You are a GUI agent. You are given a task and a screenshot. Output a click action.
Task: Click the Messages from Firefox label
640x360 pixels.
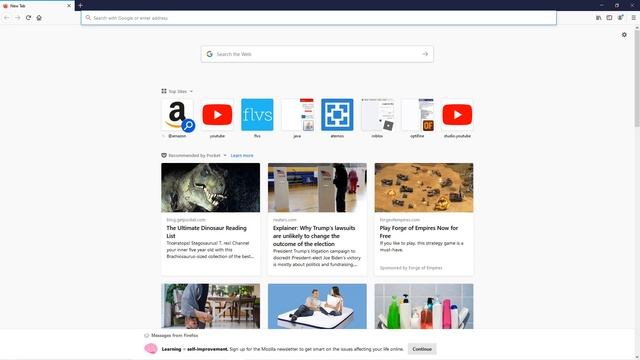click(174, 336)
